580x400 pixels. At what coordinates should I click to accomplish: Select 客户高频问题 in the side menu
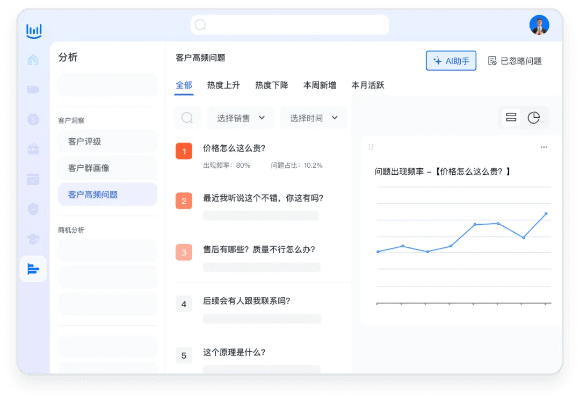pos(107,194)
